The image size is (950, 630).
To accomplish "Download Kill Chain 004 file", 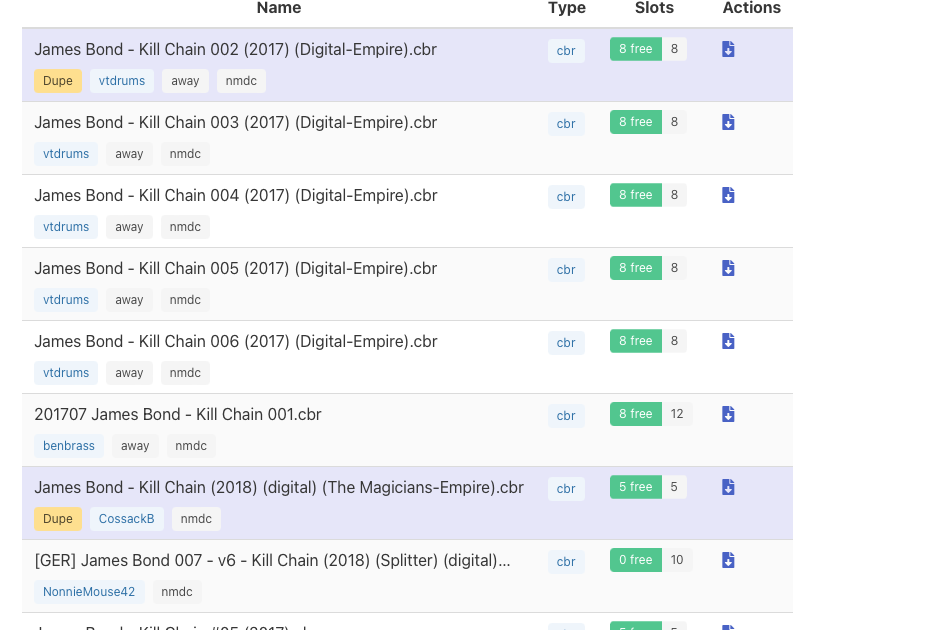I will [x=728, y=195].
